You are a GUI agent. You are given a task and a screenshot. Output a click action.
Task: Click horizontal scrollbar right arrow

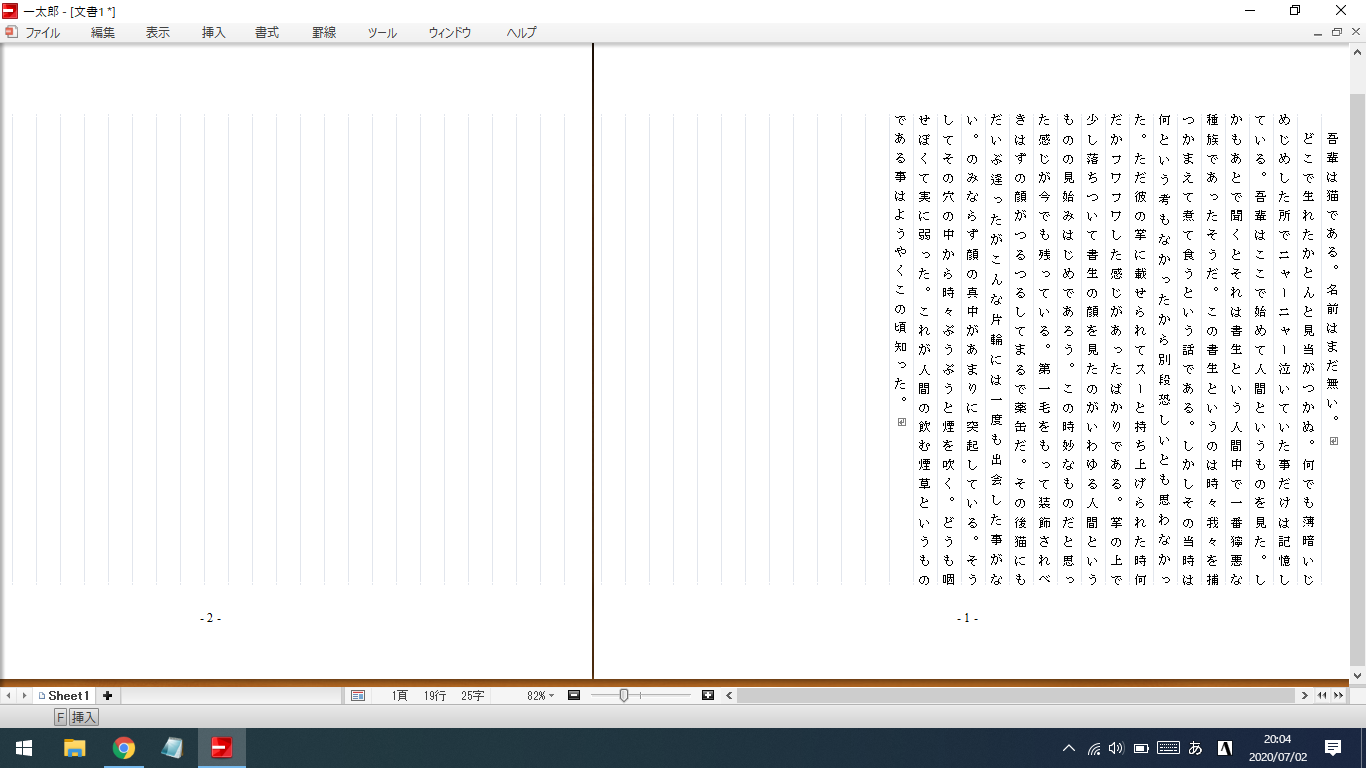point(1304,696)
